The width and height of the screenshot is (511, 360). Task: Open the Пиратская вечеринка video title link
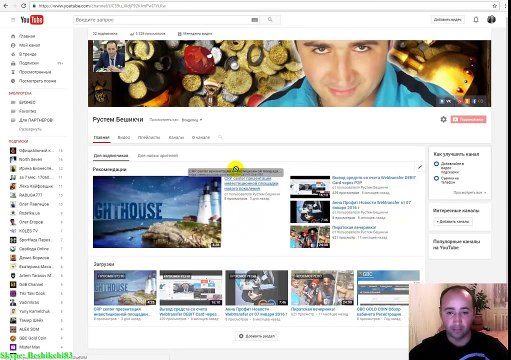click(x=354, y=227)
